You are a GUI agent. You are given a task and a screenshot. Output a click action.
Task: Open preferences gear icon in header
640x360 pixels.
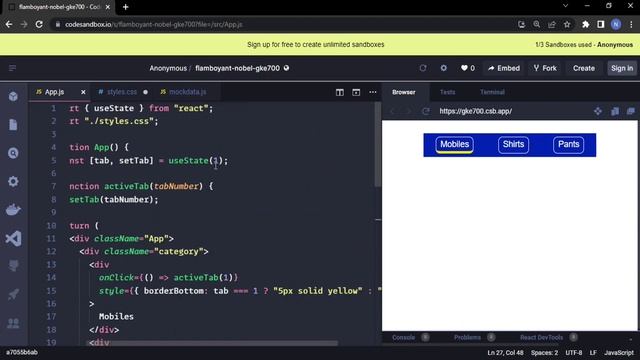(444, 68)
